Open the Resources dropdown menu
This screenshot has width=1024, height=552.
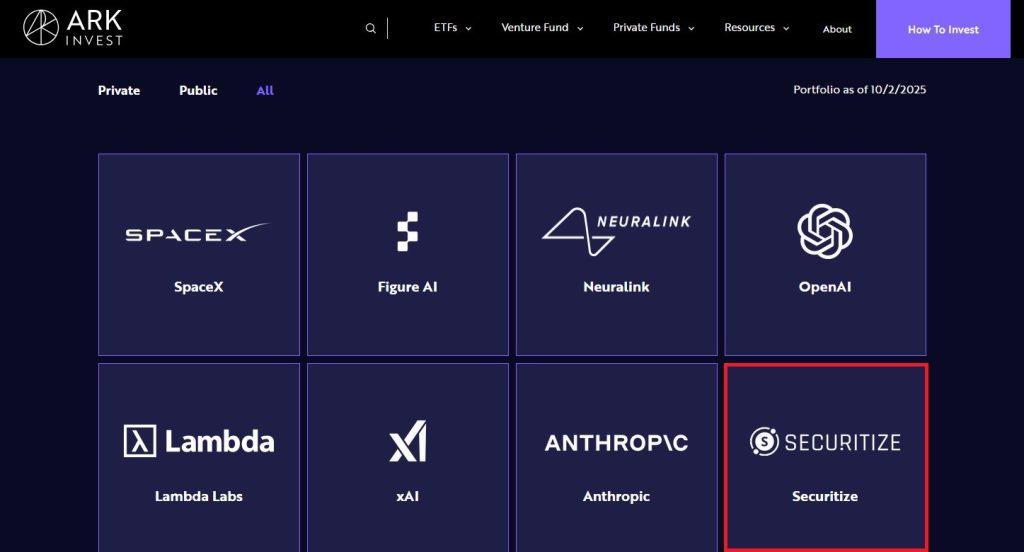pyautogui.click(x=756, y=28)
